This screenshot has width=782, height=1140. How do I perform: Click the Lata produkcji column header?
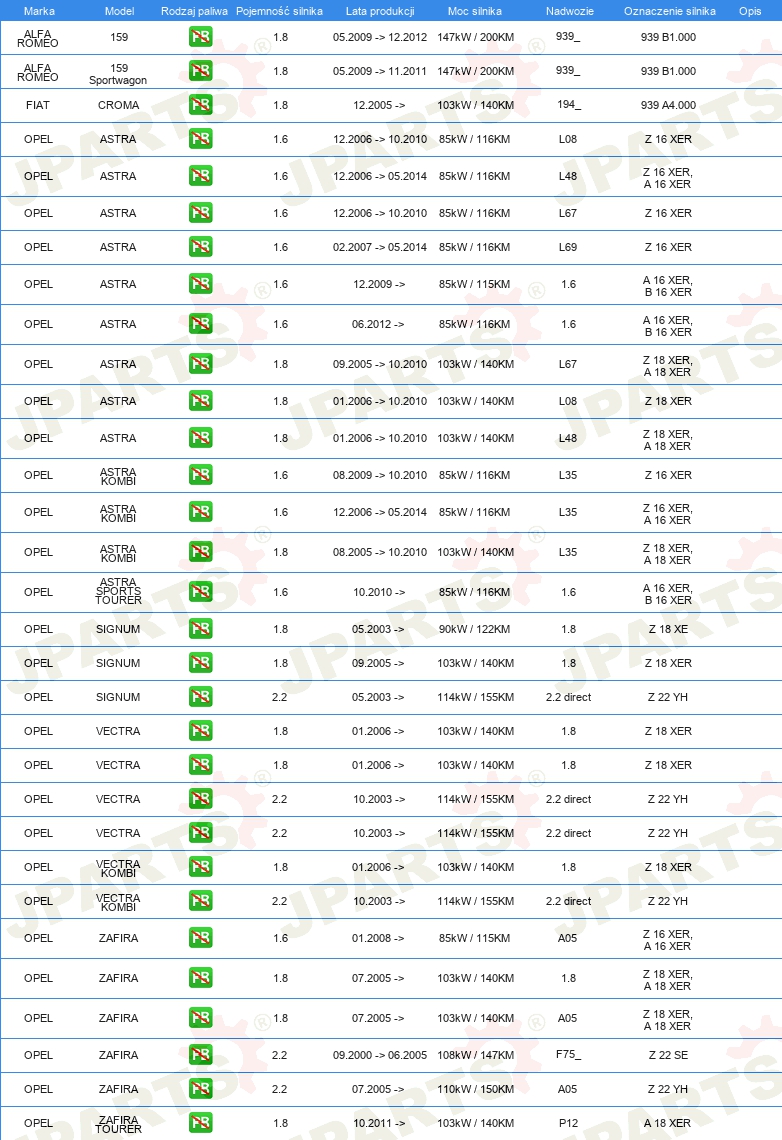[x=380, y=11]
